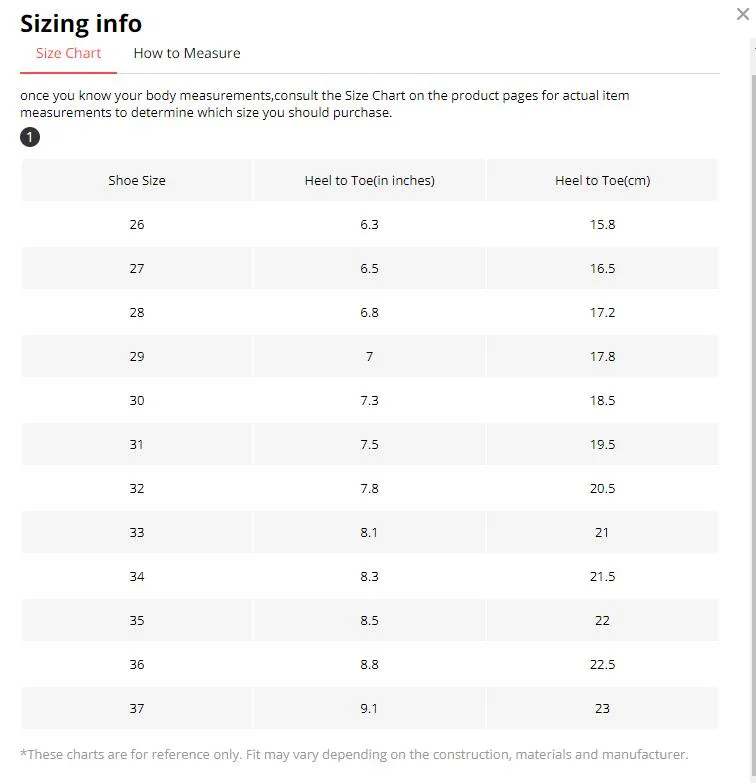Screen dimensions: 756x783
Task: Click the Heel to Toe(cm) column header
Action: click(x=602, y=180)
